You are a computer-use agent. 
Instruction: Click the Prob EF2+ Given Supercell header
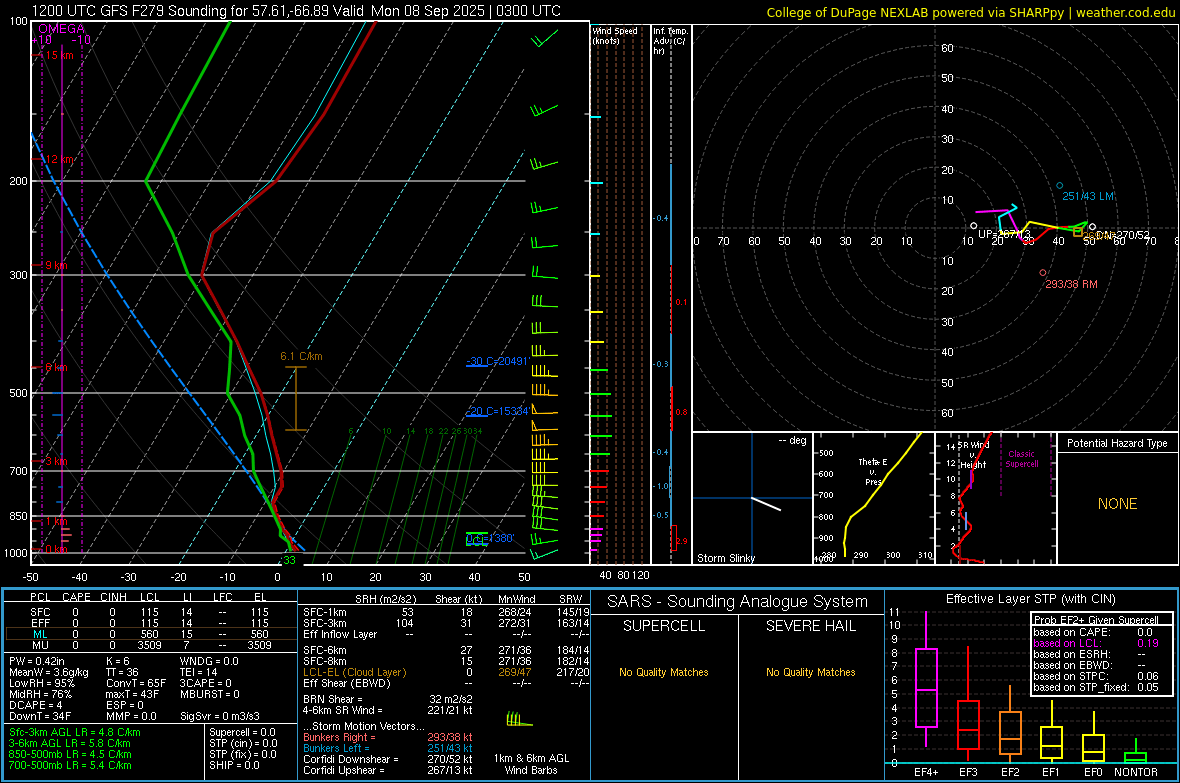[x=1096, y=620]
